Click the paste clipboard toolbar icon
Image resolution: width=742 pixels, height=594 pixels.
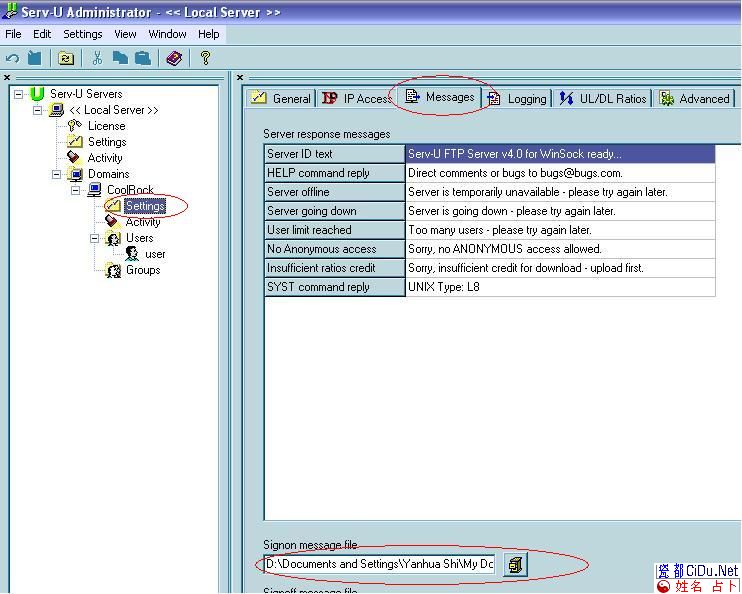coord(141,59)
